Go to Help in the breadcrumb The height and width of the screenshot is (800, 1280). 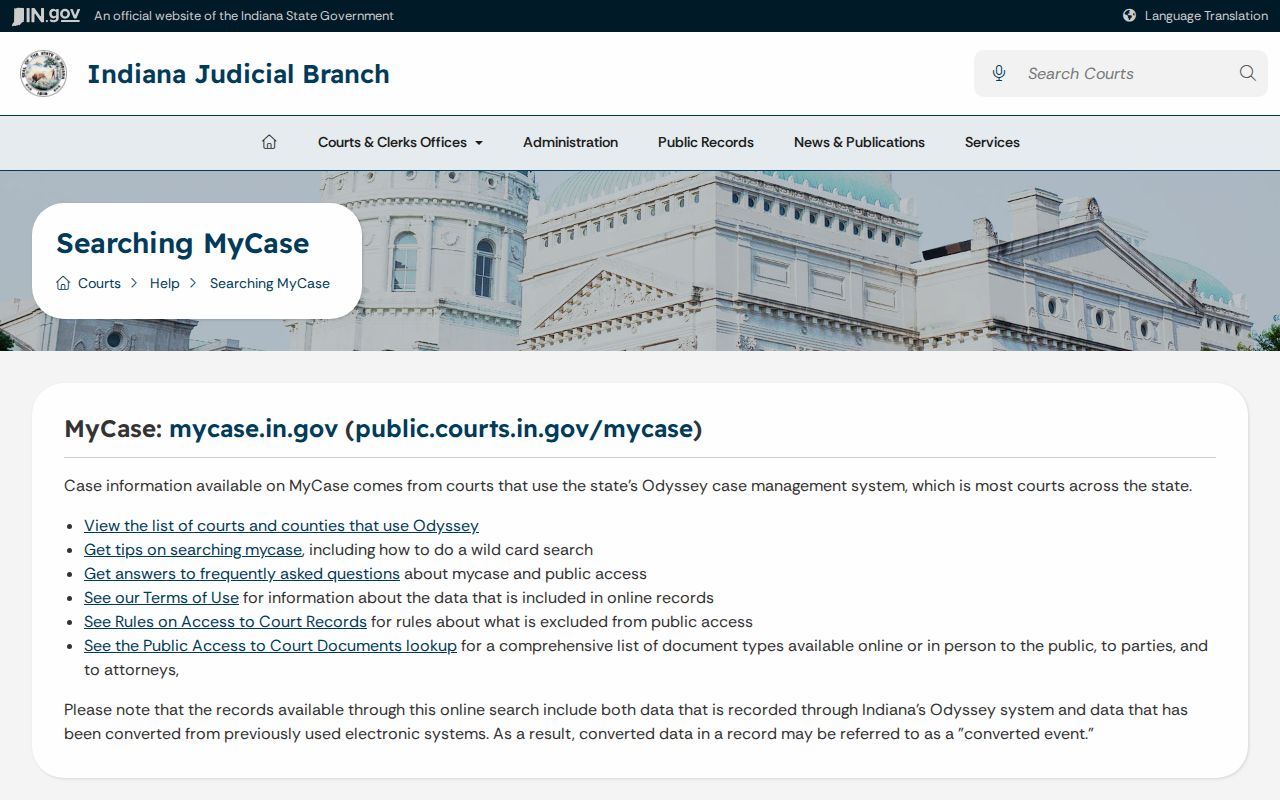(x=165, y=283)
